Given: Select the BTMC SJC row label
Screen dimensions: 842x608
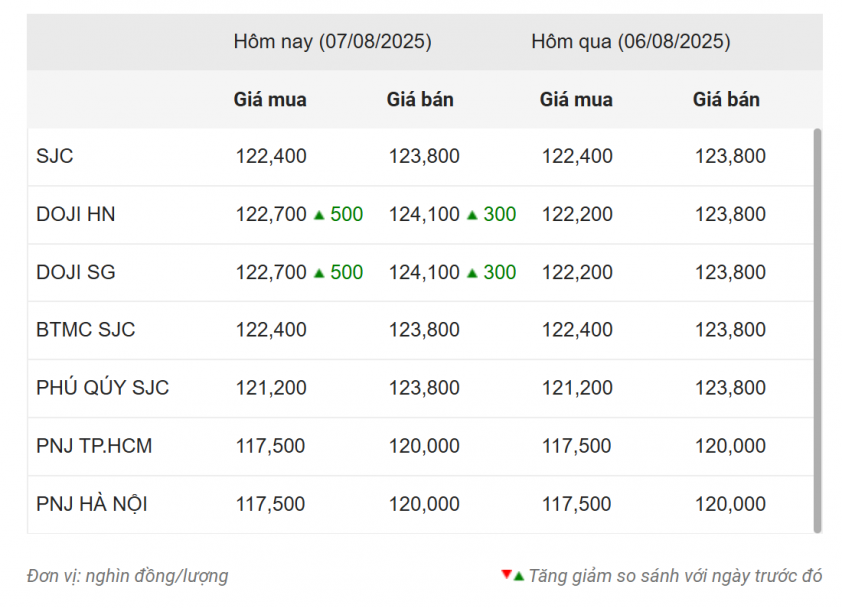Looking at the screenshot, I should (85, 330).
